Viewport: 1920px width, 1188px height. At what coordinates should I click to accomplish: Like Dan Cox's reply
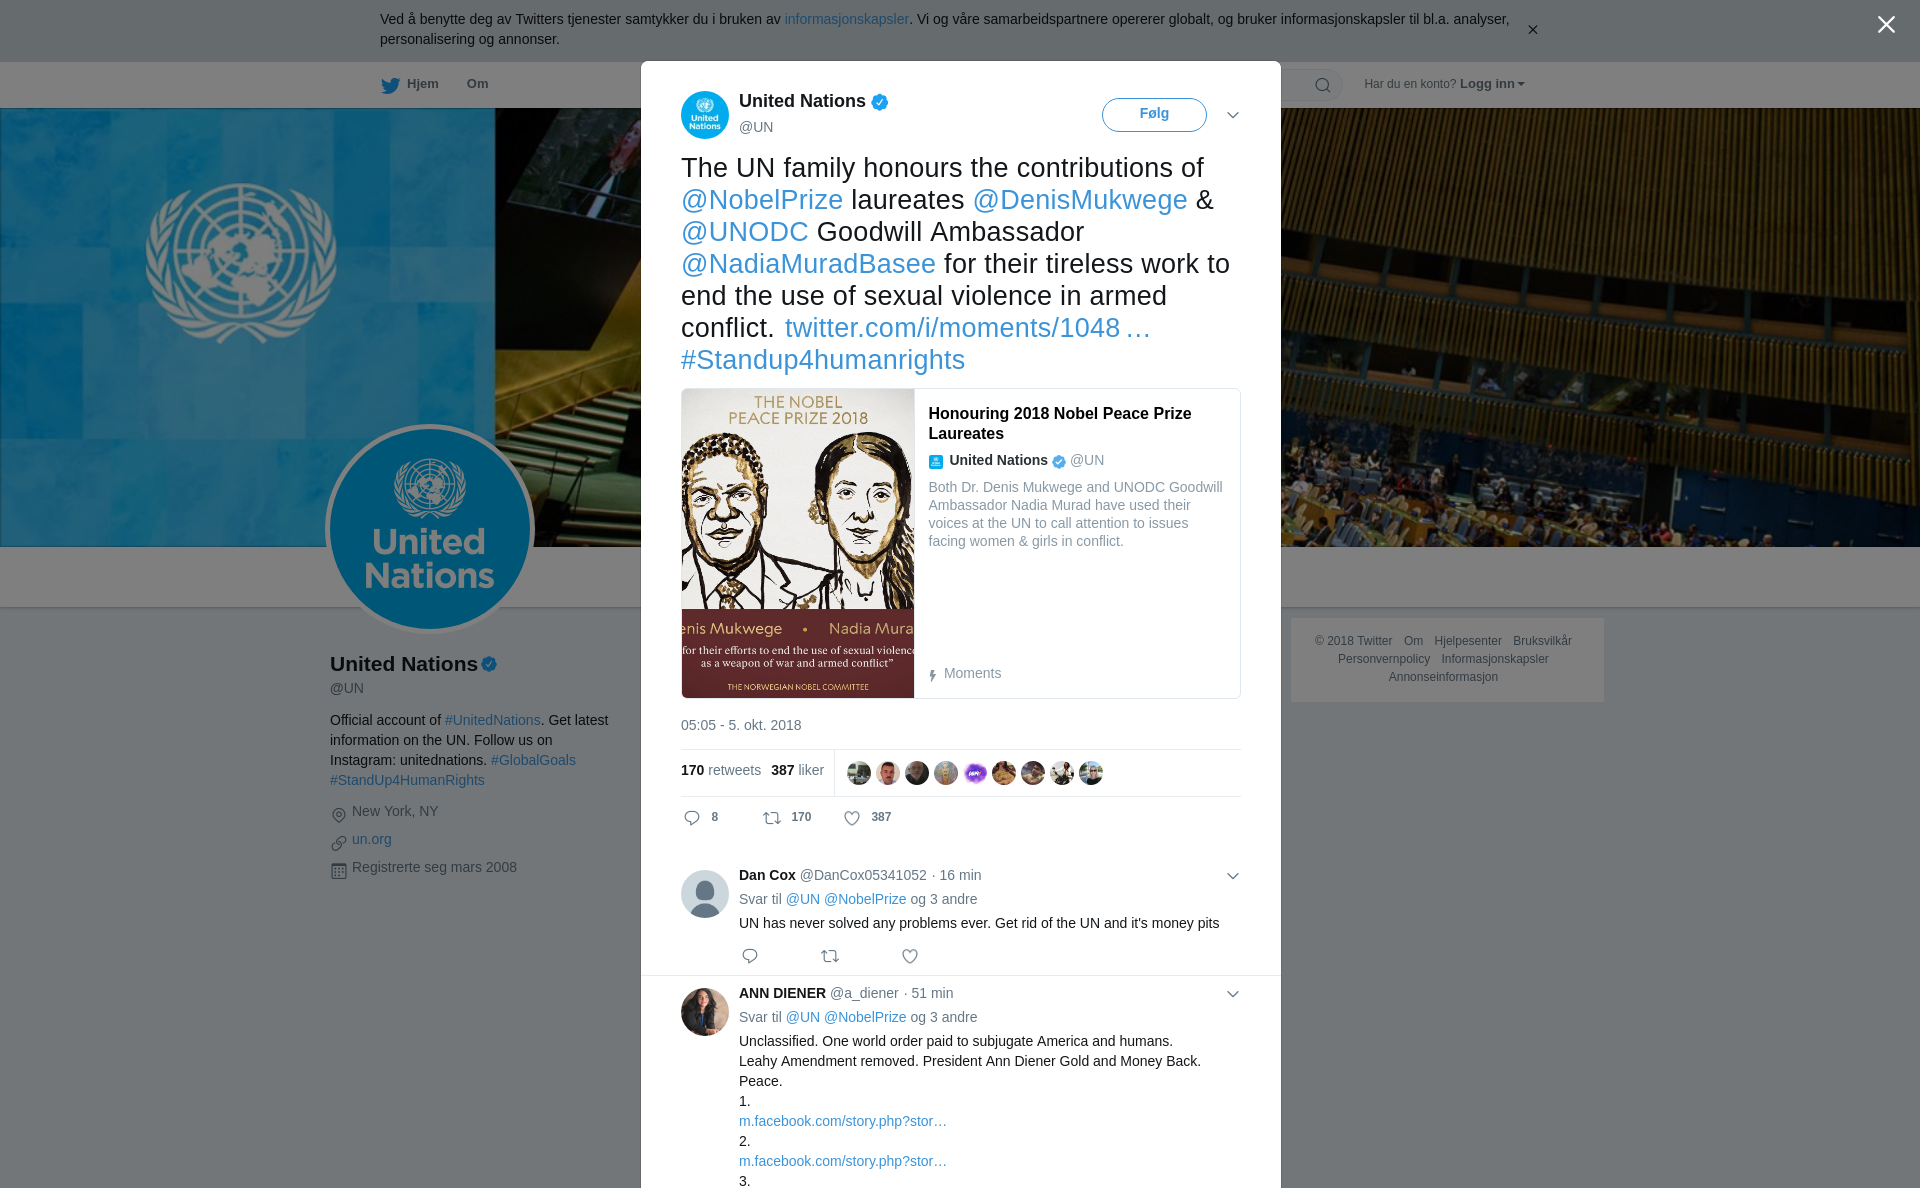pyautogui.click(x=910, y=956)
